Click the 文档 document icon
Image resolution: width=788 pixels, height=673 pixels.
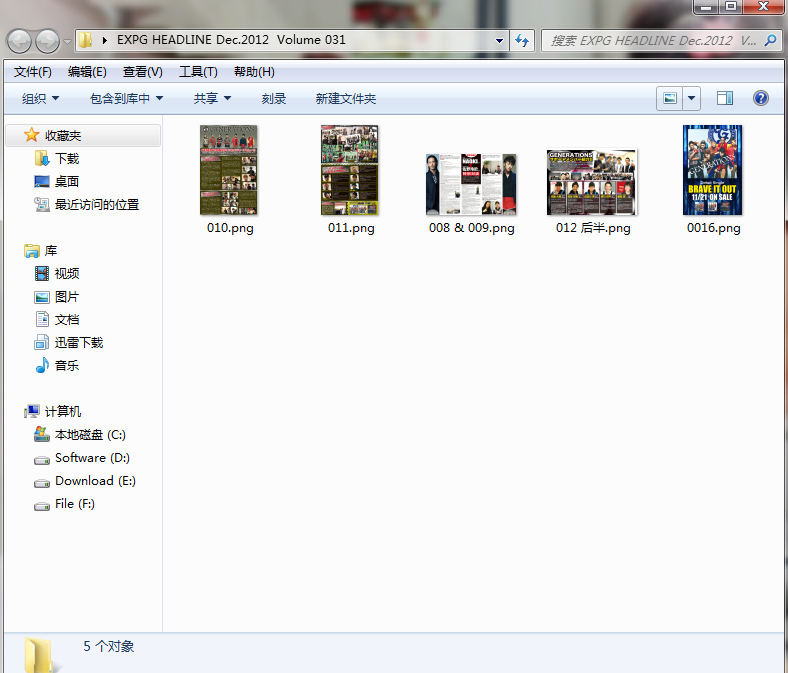click(x=42, y=319)
